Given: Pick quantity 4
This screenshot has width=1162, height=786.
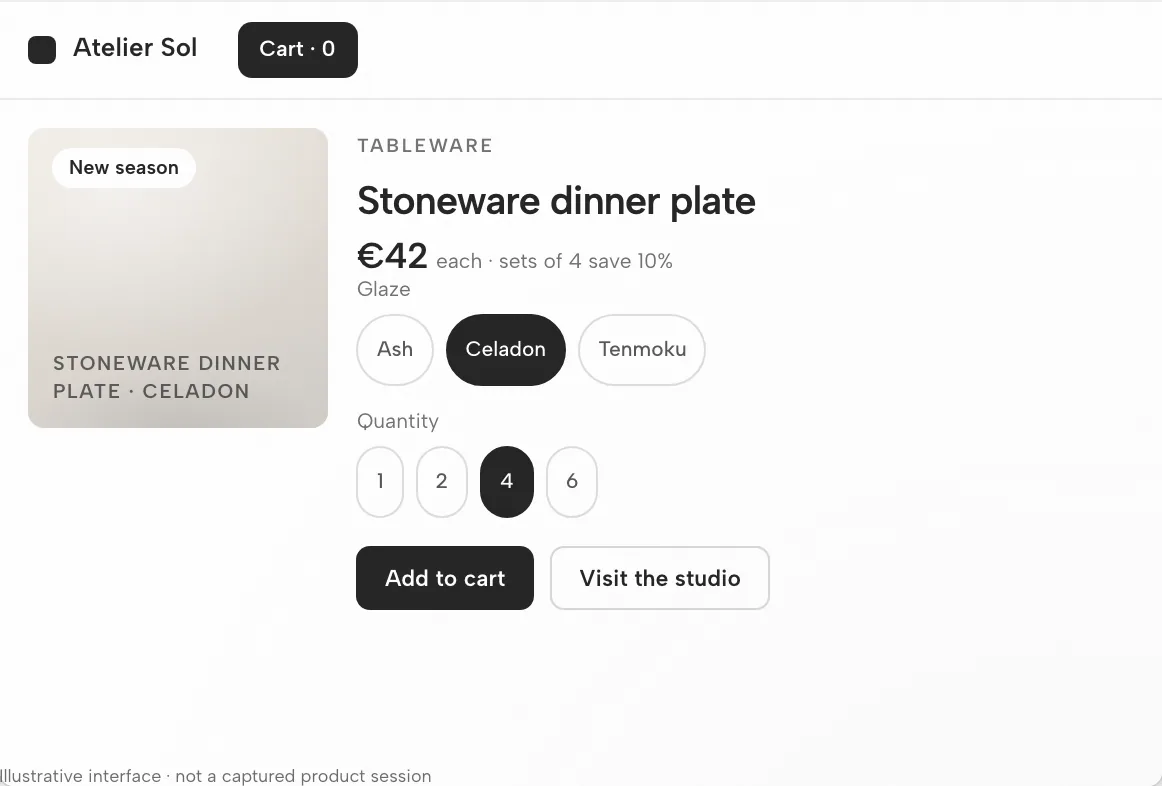Looking at the screenshot, I should pyautogui.click(x=507, y=482).
